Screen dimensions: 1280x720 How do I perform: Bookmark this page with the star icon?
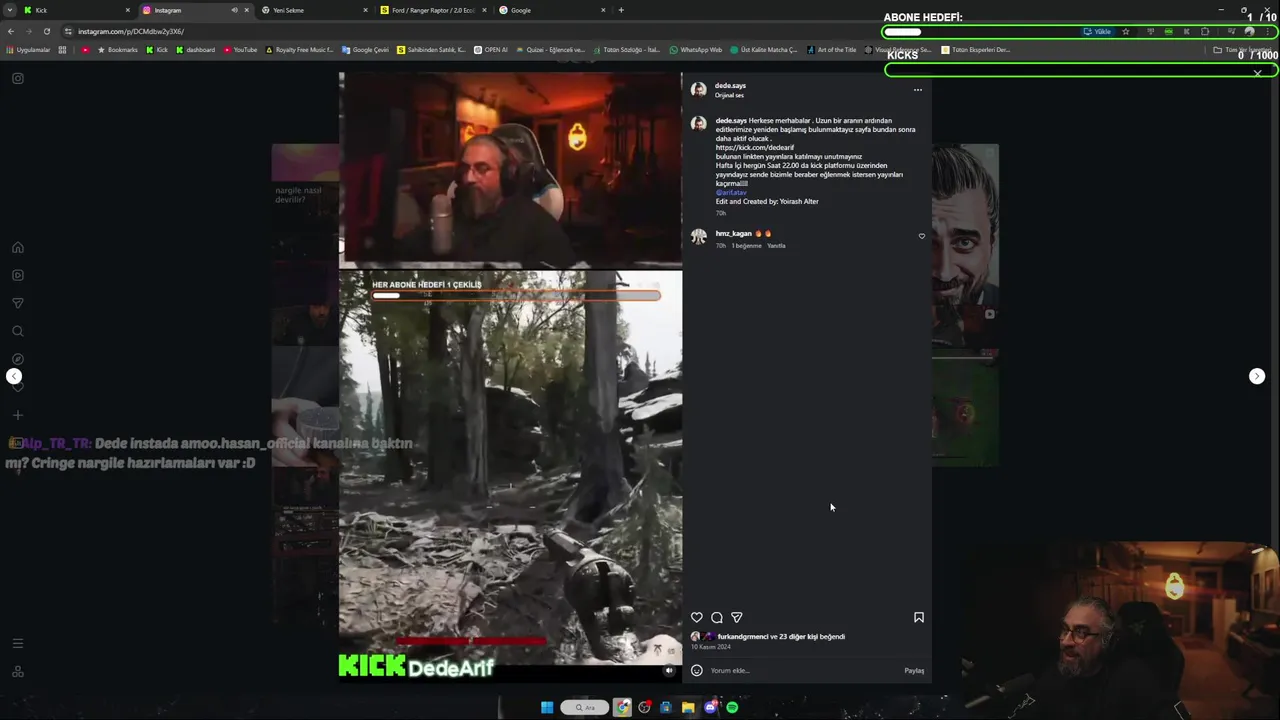point(1126,31)
